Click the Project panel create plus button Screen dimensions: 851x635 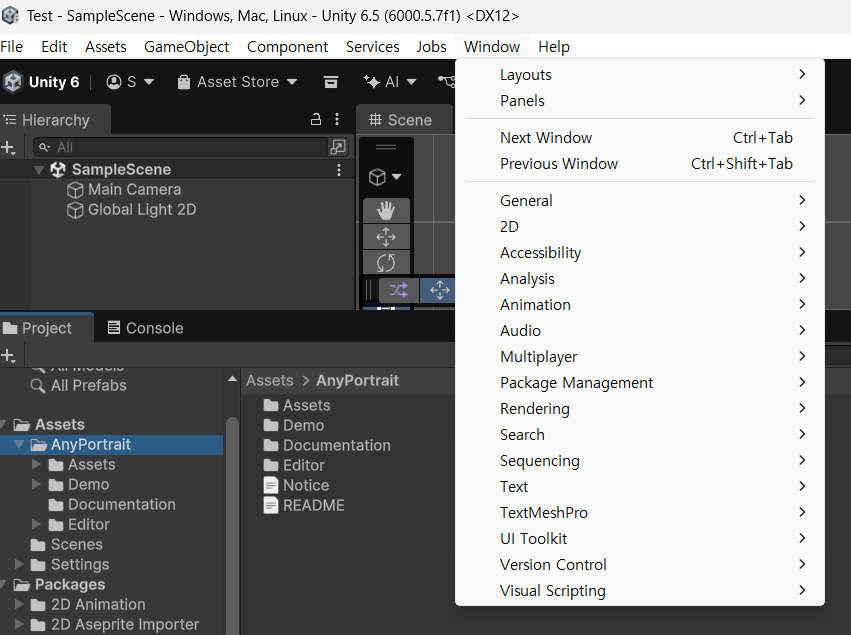tap(9, 356)
